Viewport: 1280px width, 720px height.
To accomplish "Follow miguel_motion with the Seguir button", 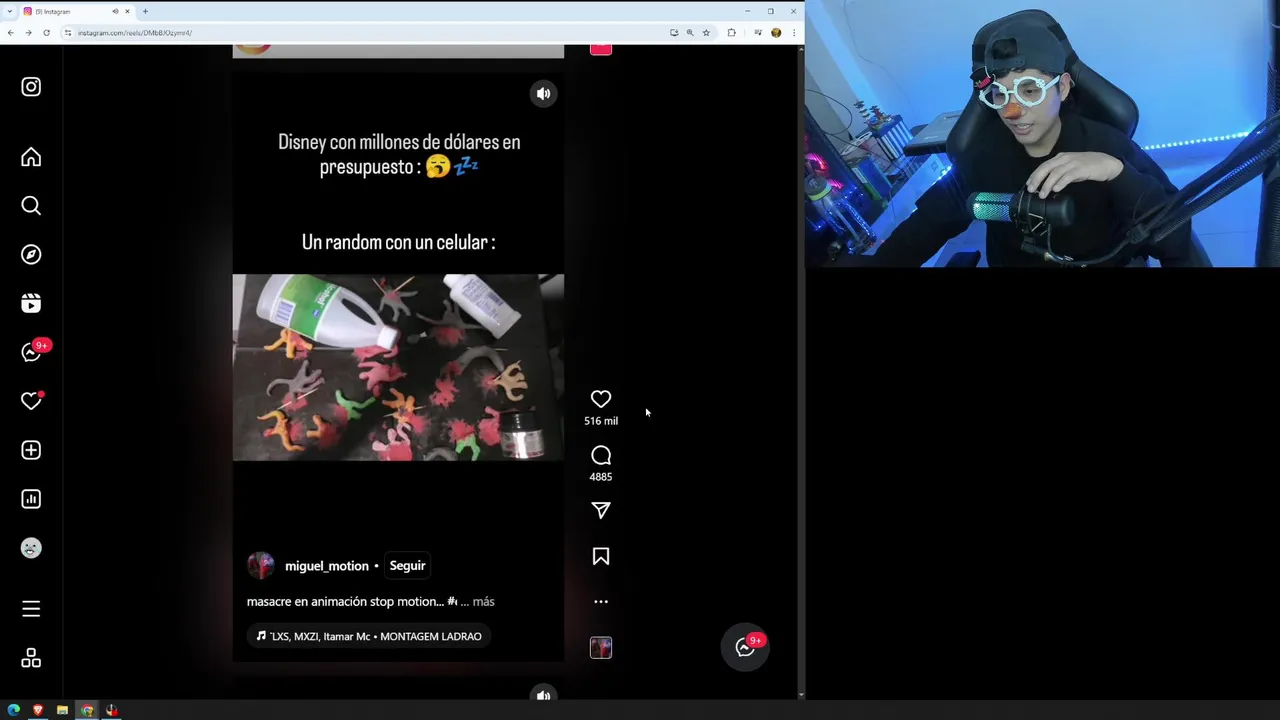I will (x=407, y=566).
